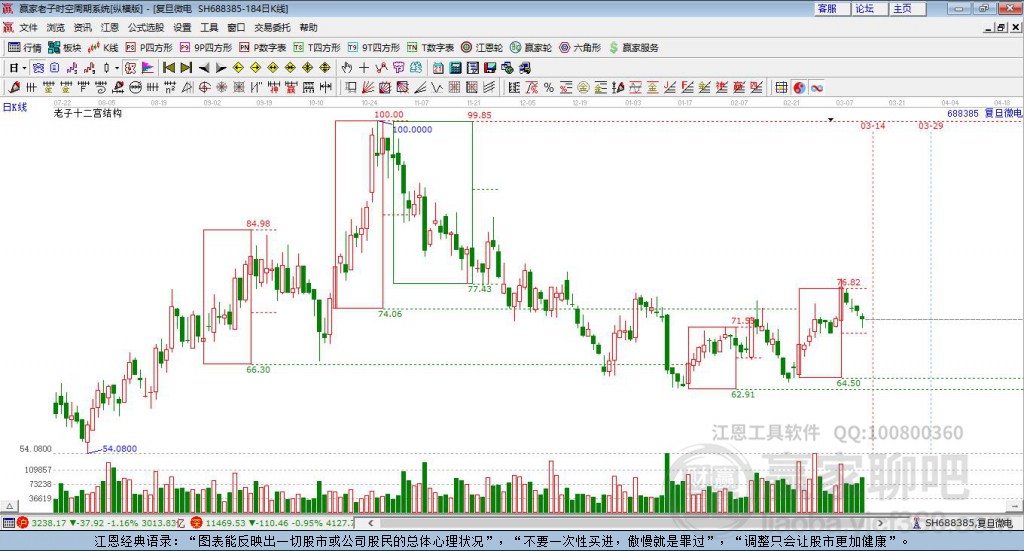Toggle the red-blue taiji yin-yang button
The height and width of the screenshot is (551, 1024).
799,87
